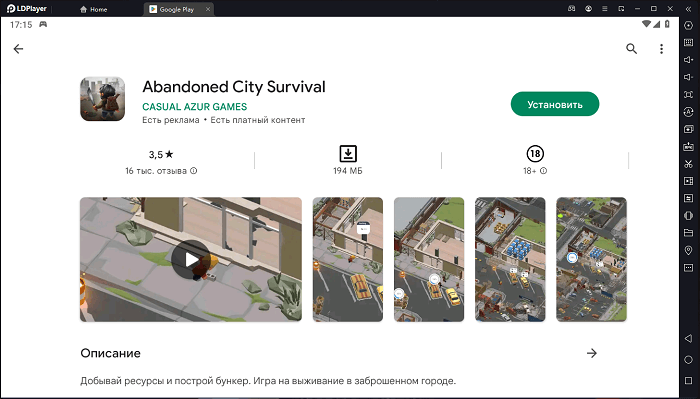Click the Описание heading
This screenshot has width=700, height=399.
tap(110, 353)
